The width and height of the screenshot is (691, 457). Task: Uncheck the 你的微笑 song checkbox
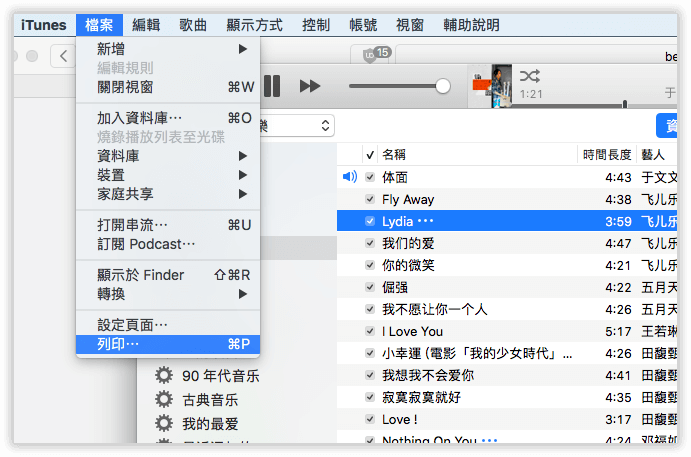tap(370, 265)
